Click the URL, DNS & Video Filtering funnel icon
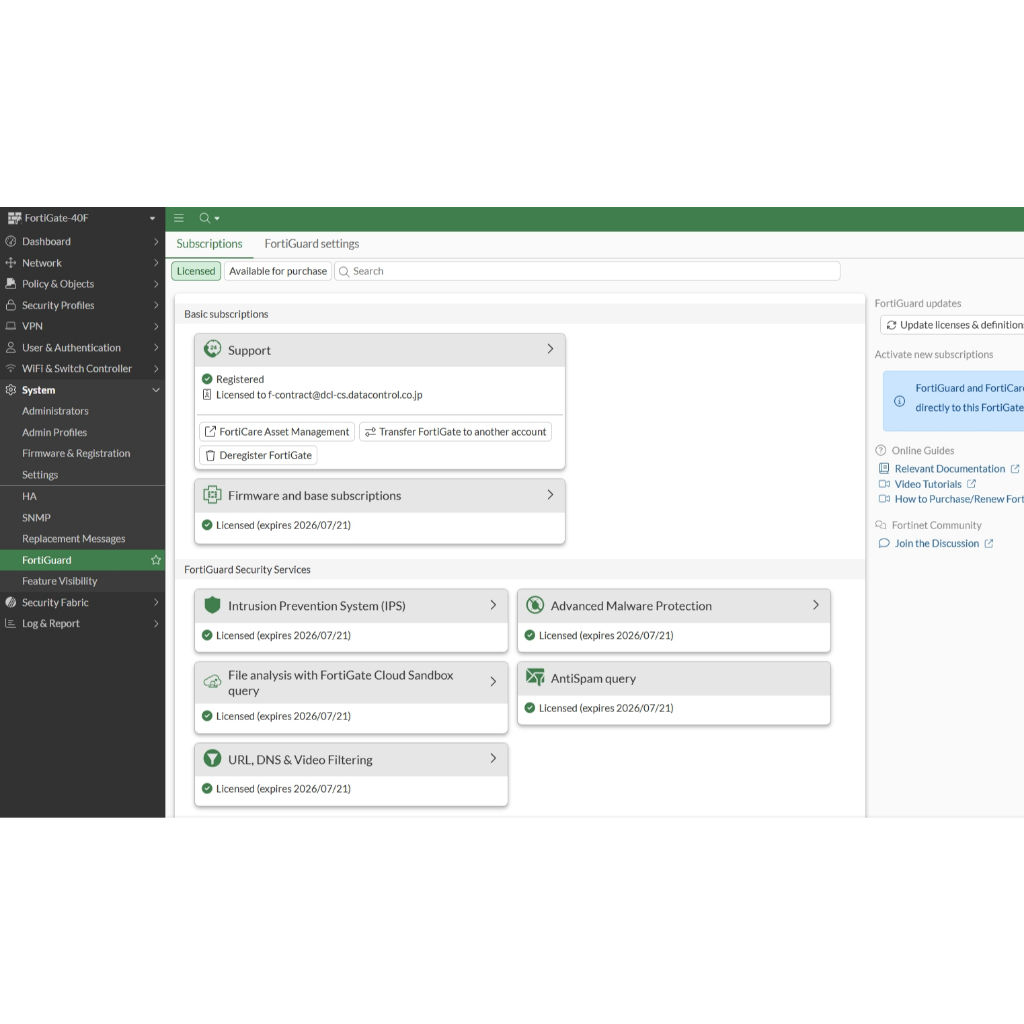The height and width of the screenshot is (1024, 1024). click(212, 760)
